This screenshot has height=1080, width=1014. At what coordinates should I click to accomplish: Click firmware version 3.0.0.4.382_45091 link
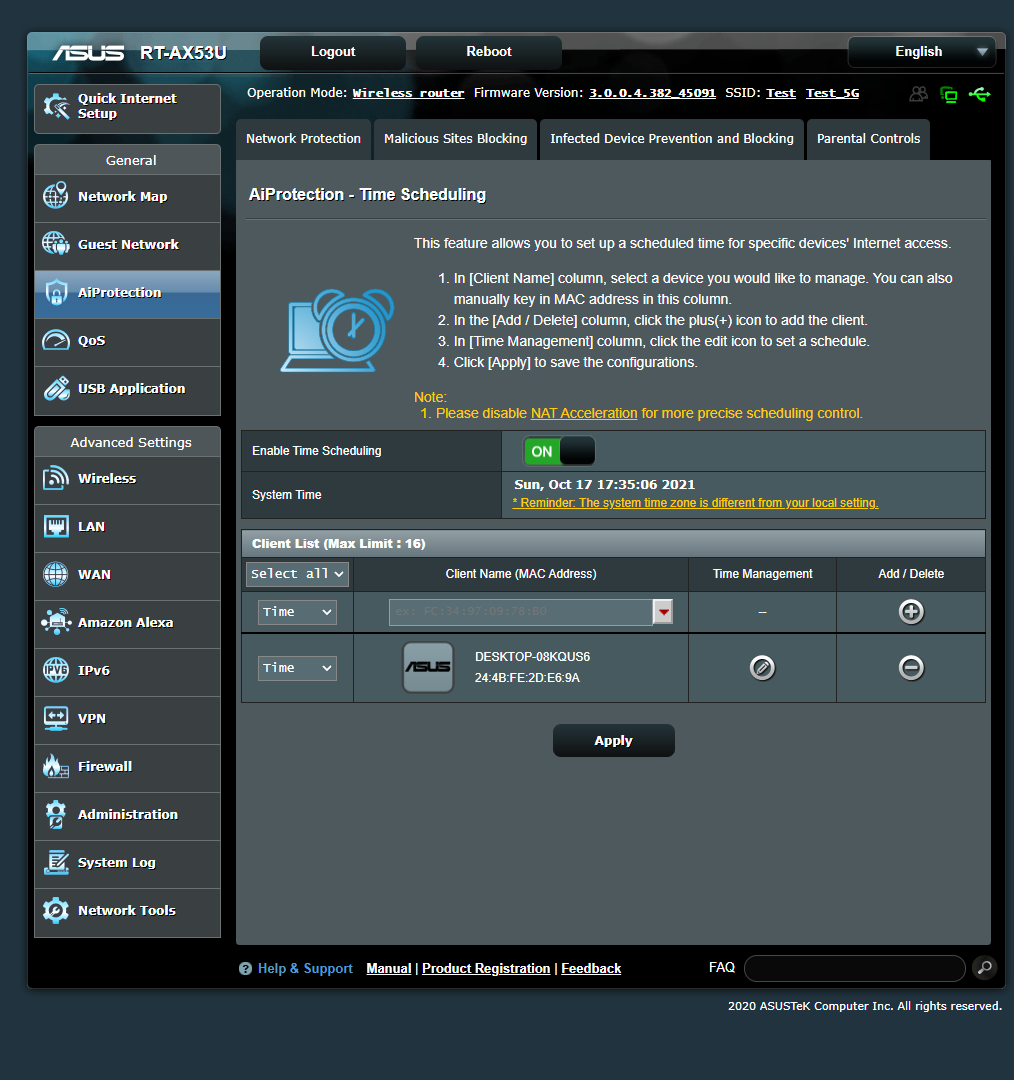[652, 93]
